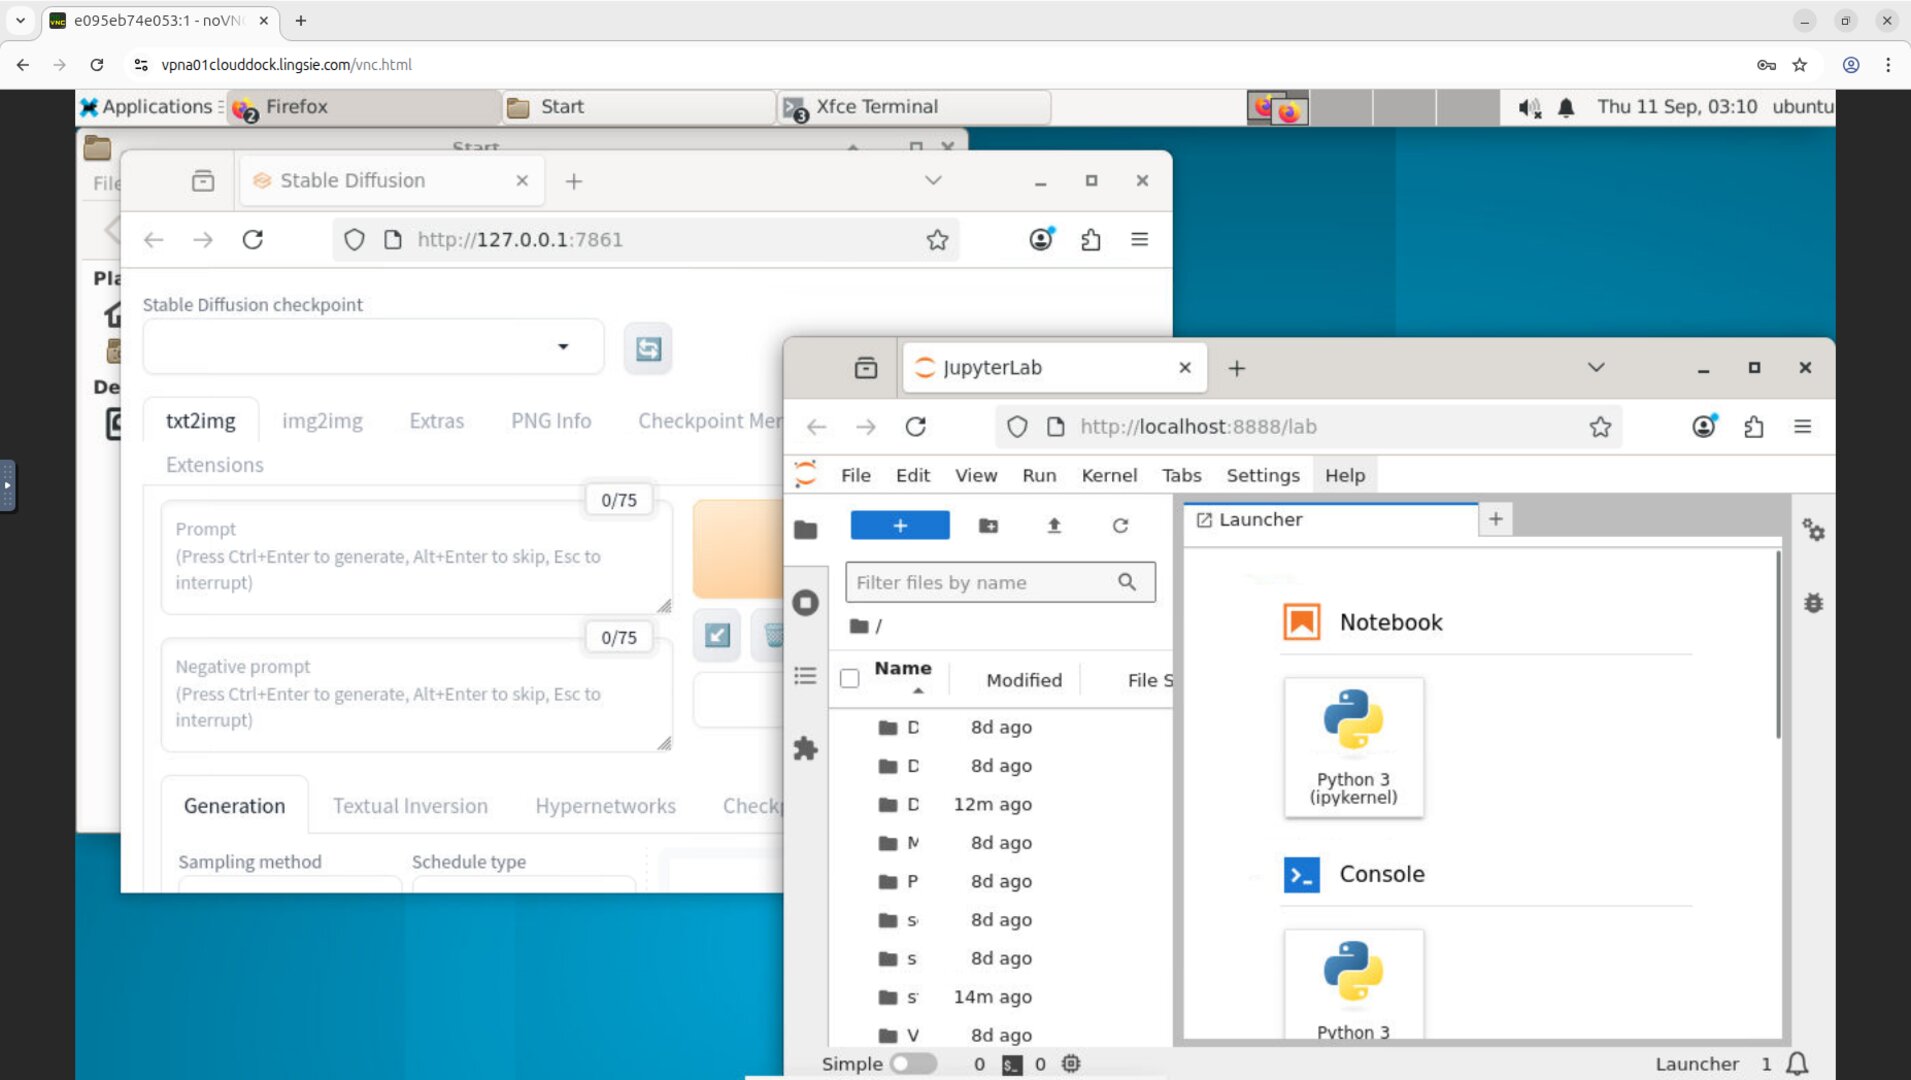Viewport: 1911px width, 1080px height.
Task: Click the blue new launcher button
Action: tap(899, 525)
